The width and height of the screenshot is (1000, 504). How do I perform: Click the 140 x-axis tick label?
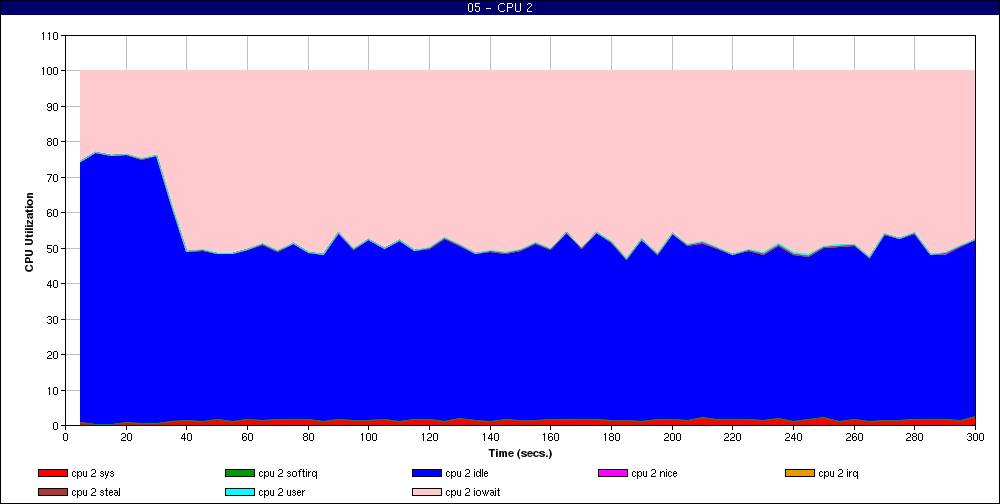490,437
